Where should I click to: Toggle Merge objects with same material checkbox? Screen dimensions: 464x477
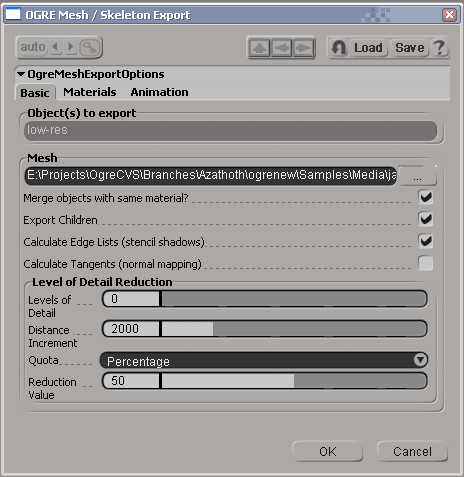[426, 197]
